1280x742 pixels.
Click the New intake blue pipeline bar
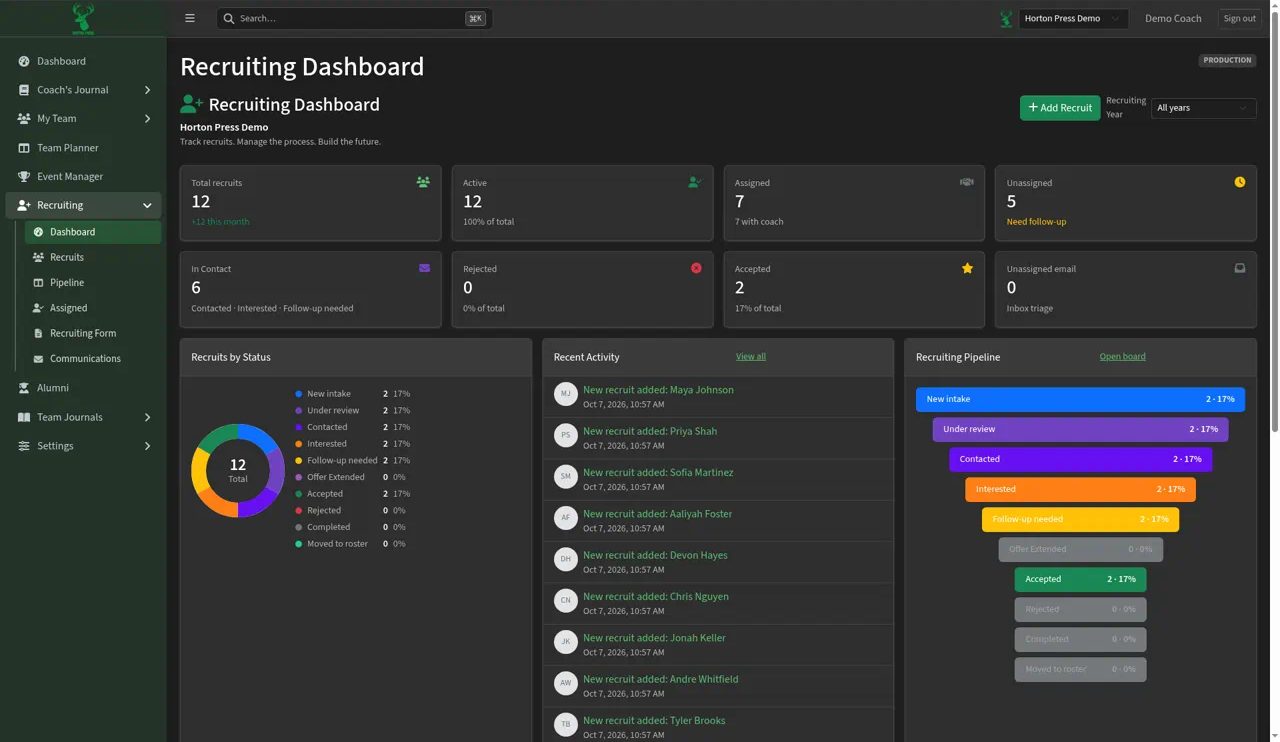coord(1080,399)
